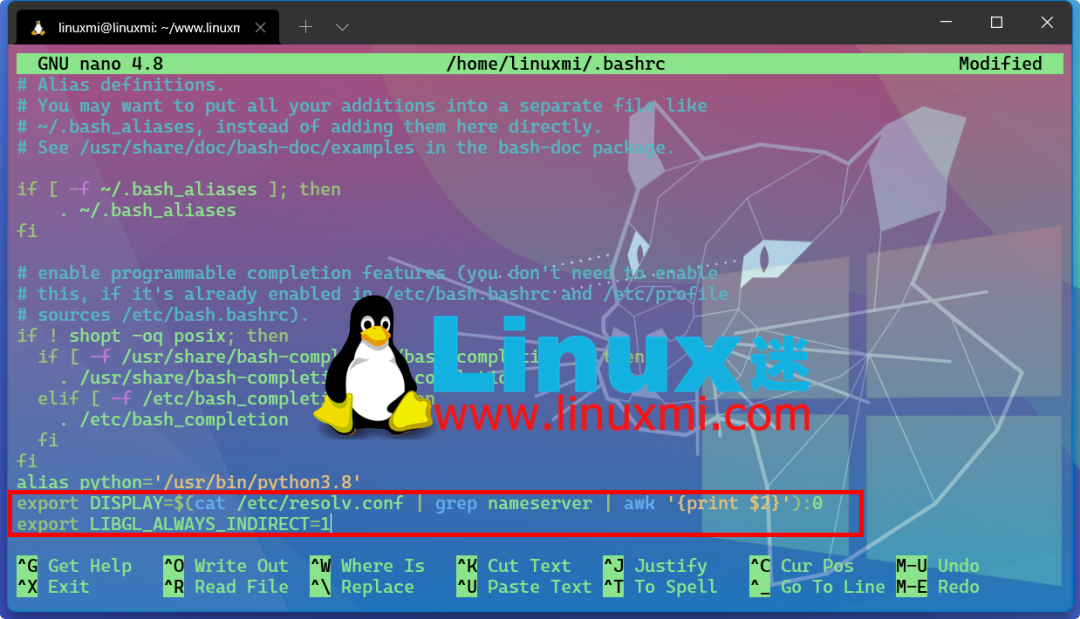The width and height of the screenshot is (1080, 619).
Task: Click the 'GNU nano 4.8' title text
Action: [x=100, y=64]
